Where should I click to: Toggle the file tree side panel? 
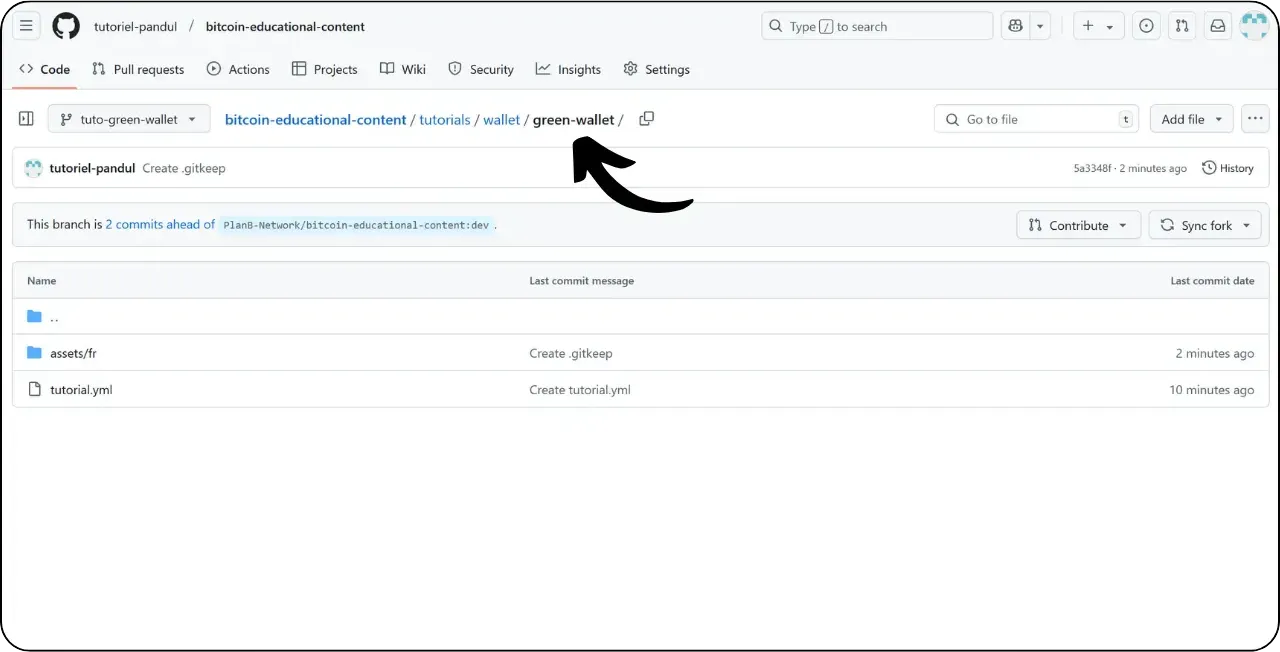tap(25, 118)
